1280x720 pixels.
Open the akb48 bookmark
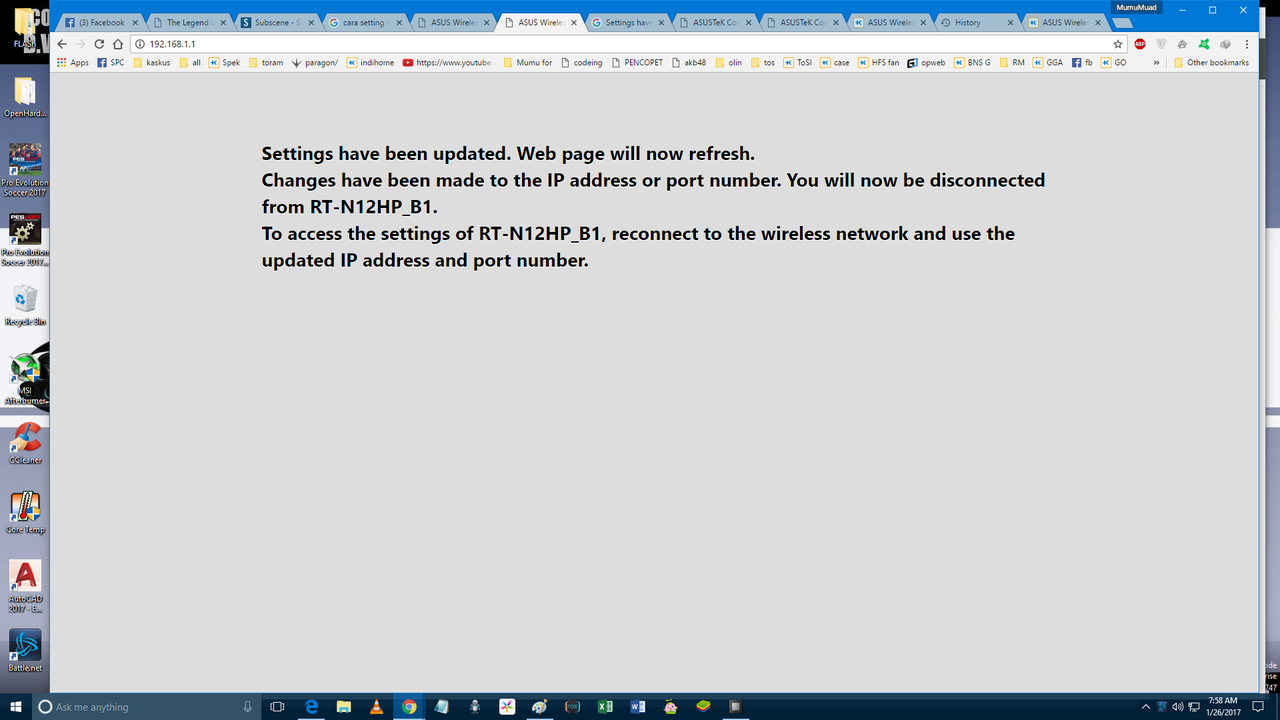point(689,62)
